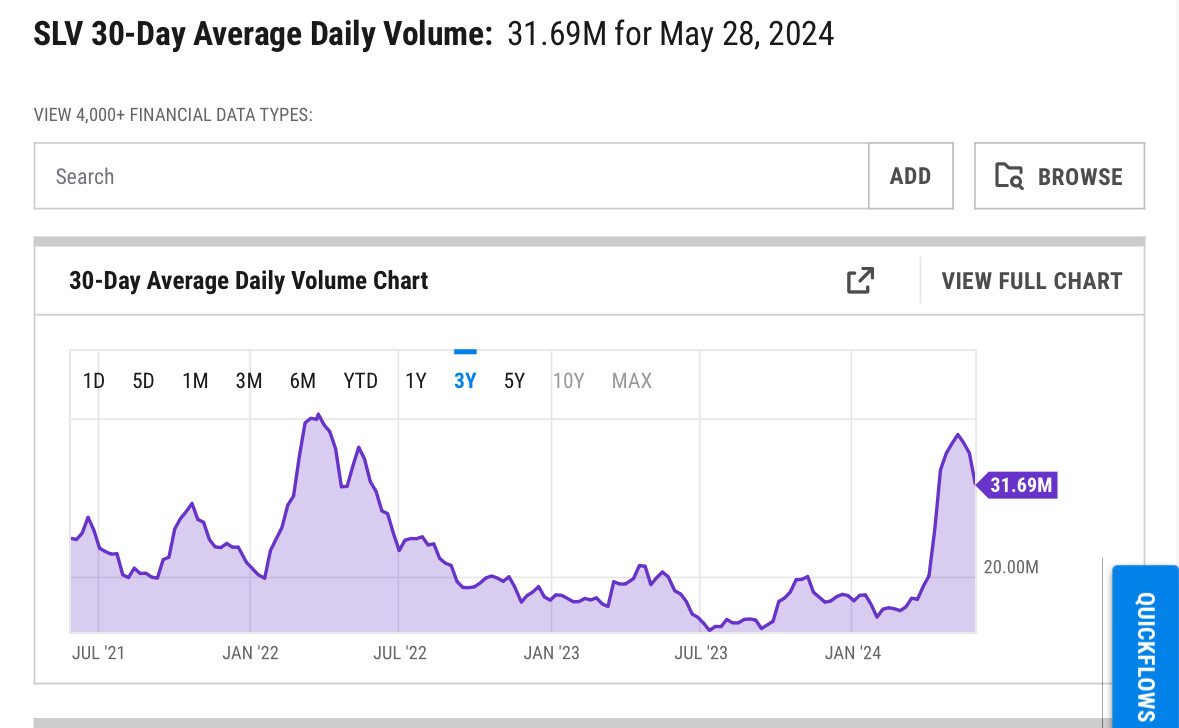
Task: Set chart range to 1Y
Action: [416, 381]
